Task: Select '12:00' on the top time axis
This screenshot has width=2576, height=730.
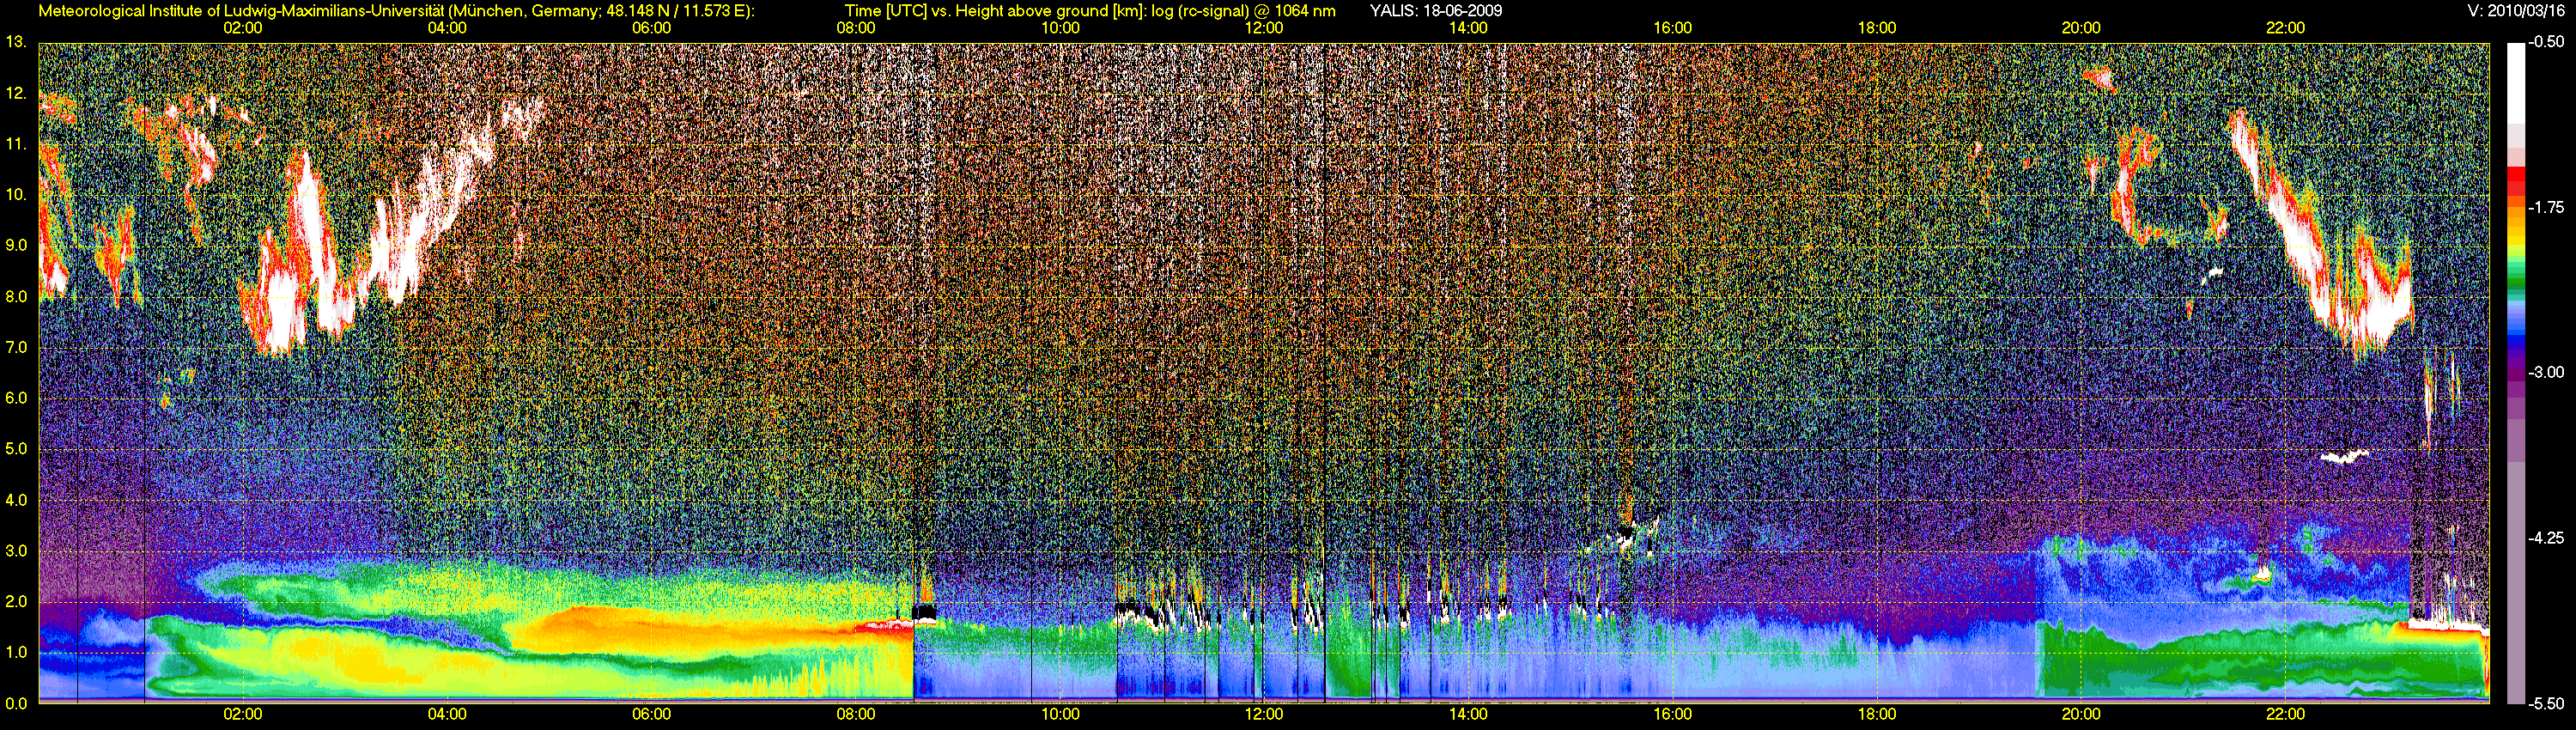Action: tap(1264, 28)
